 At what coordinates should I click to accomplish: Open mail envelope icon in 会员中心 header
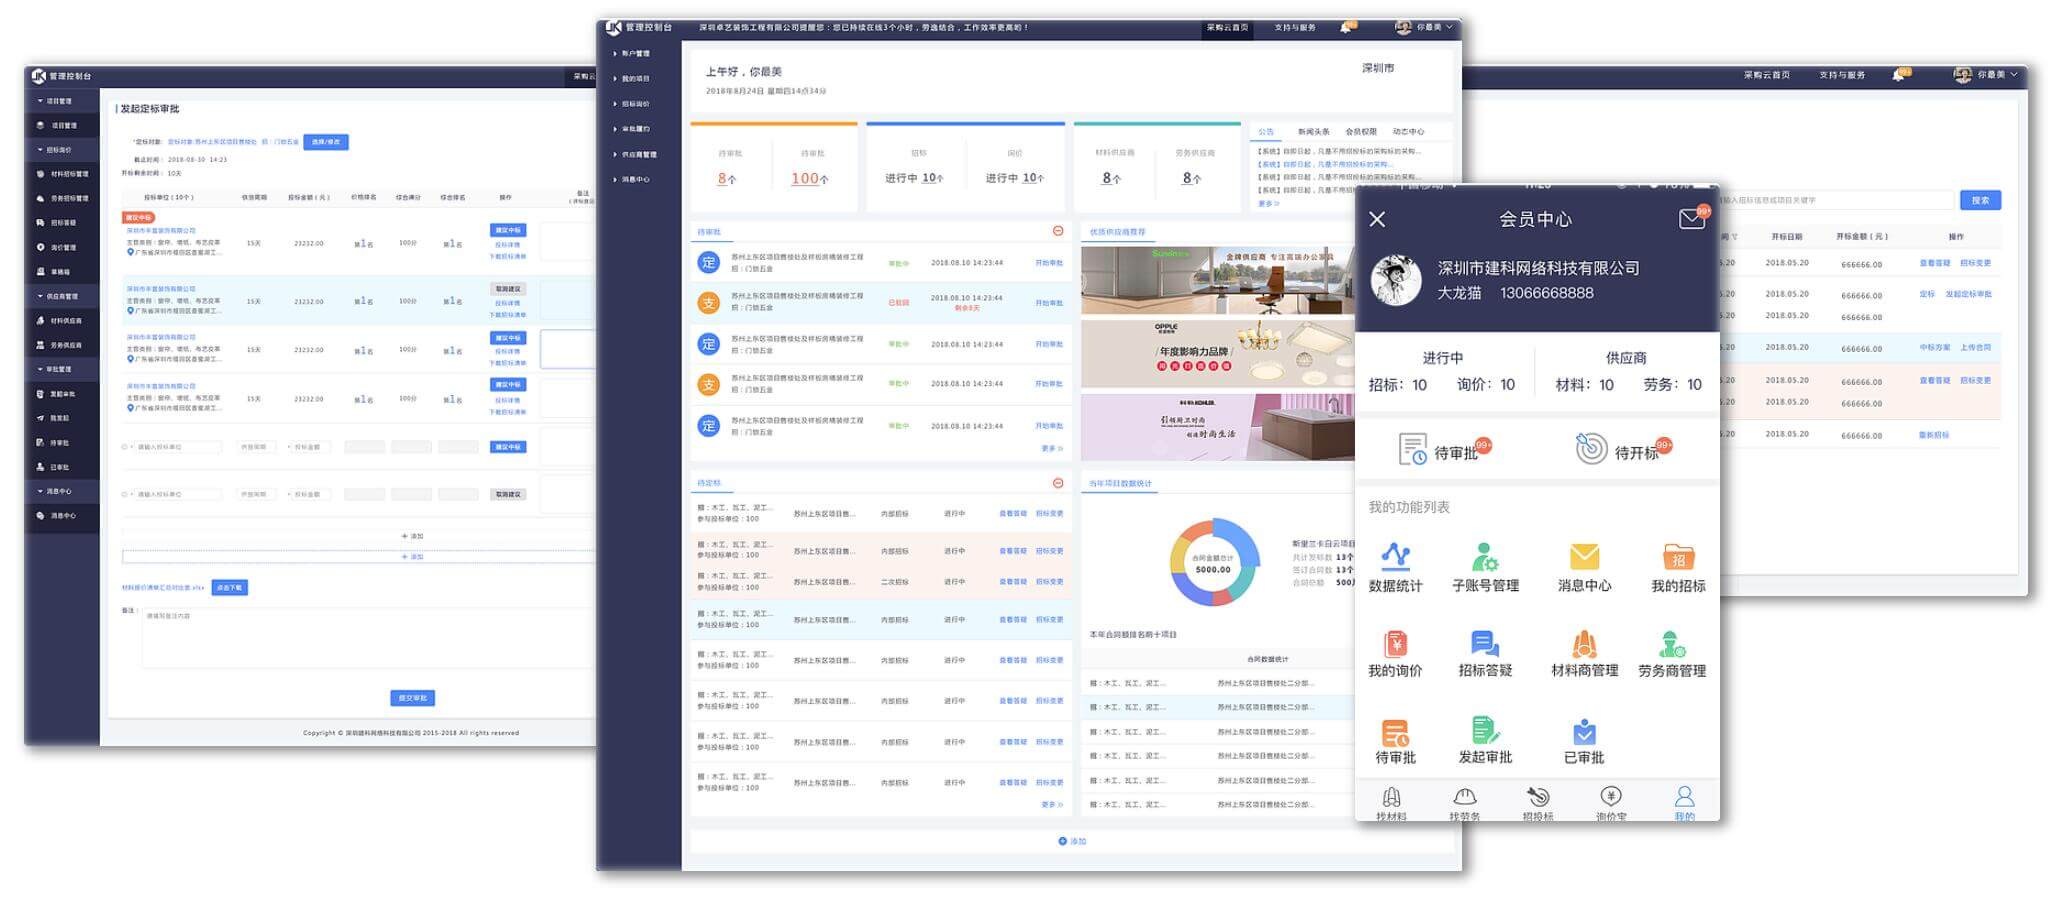[x=1691, y=218]
